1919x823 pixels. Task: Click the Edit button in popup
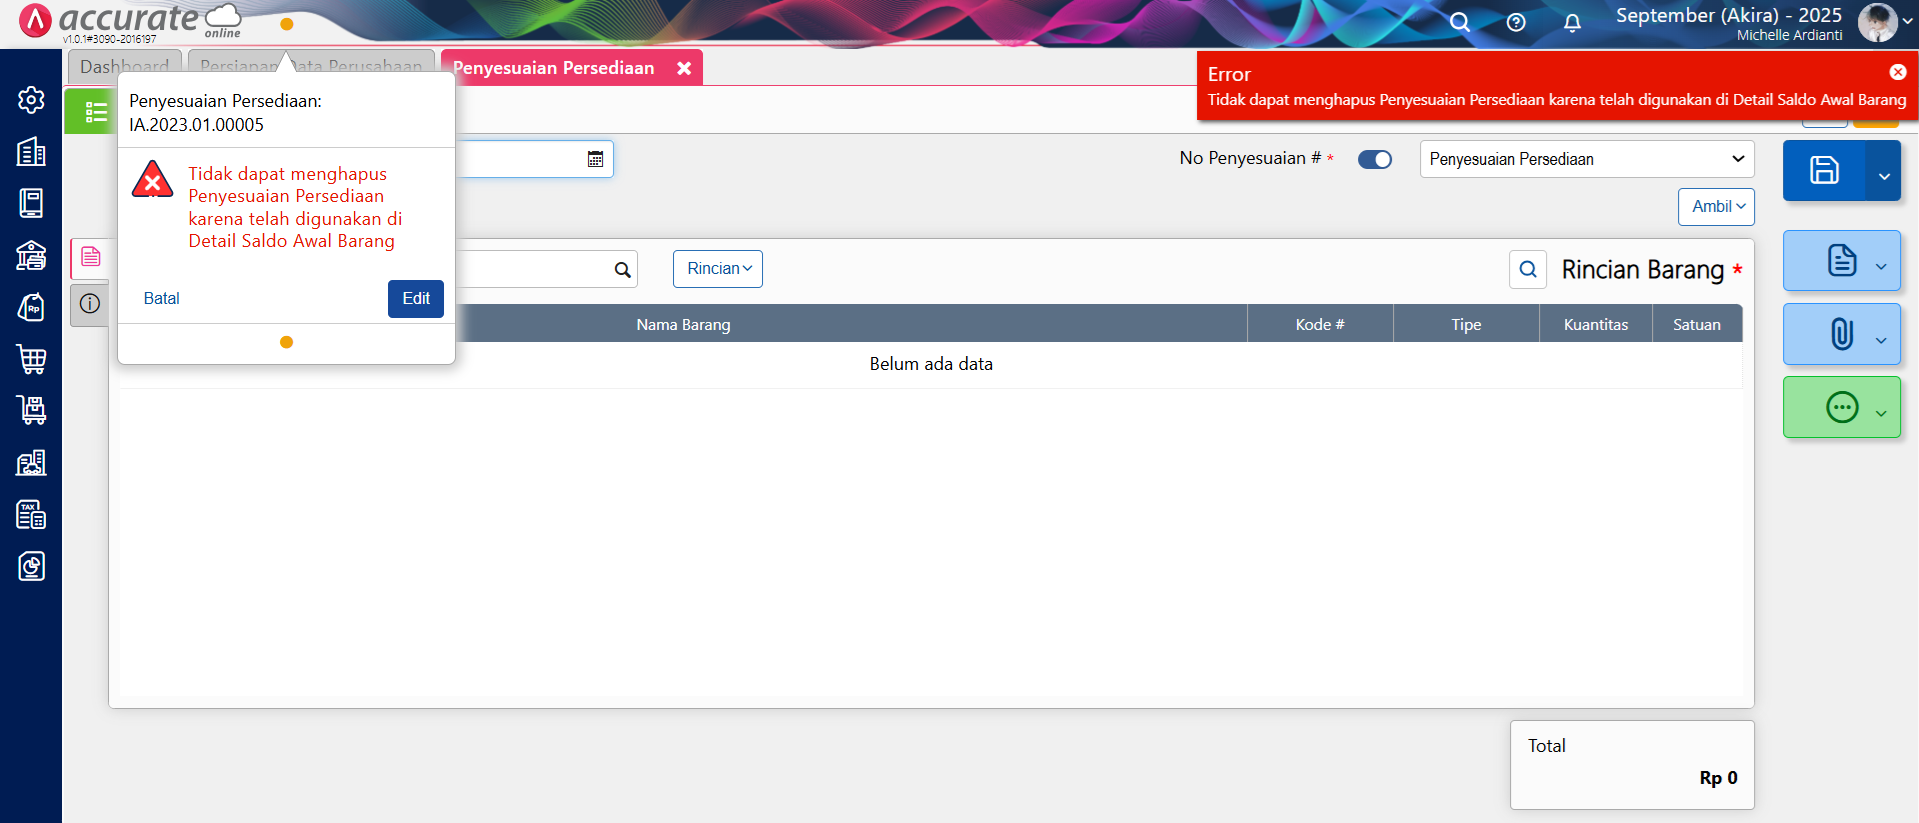[415, 299]
